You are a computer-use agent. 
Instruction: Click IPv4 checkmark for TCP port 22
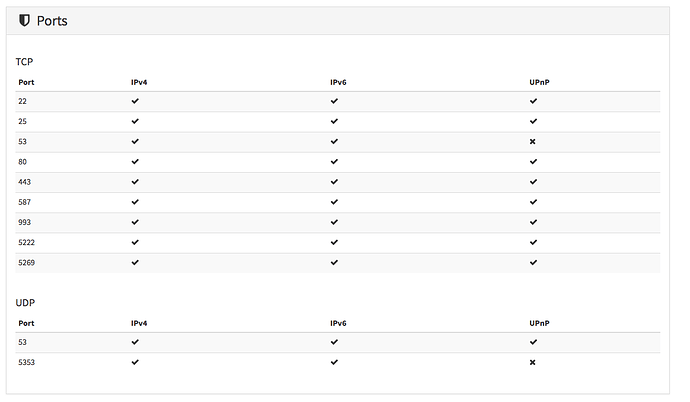pos(135,101)
